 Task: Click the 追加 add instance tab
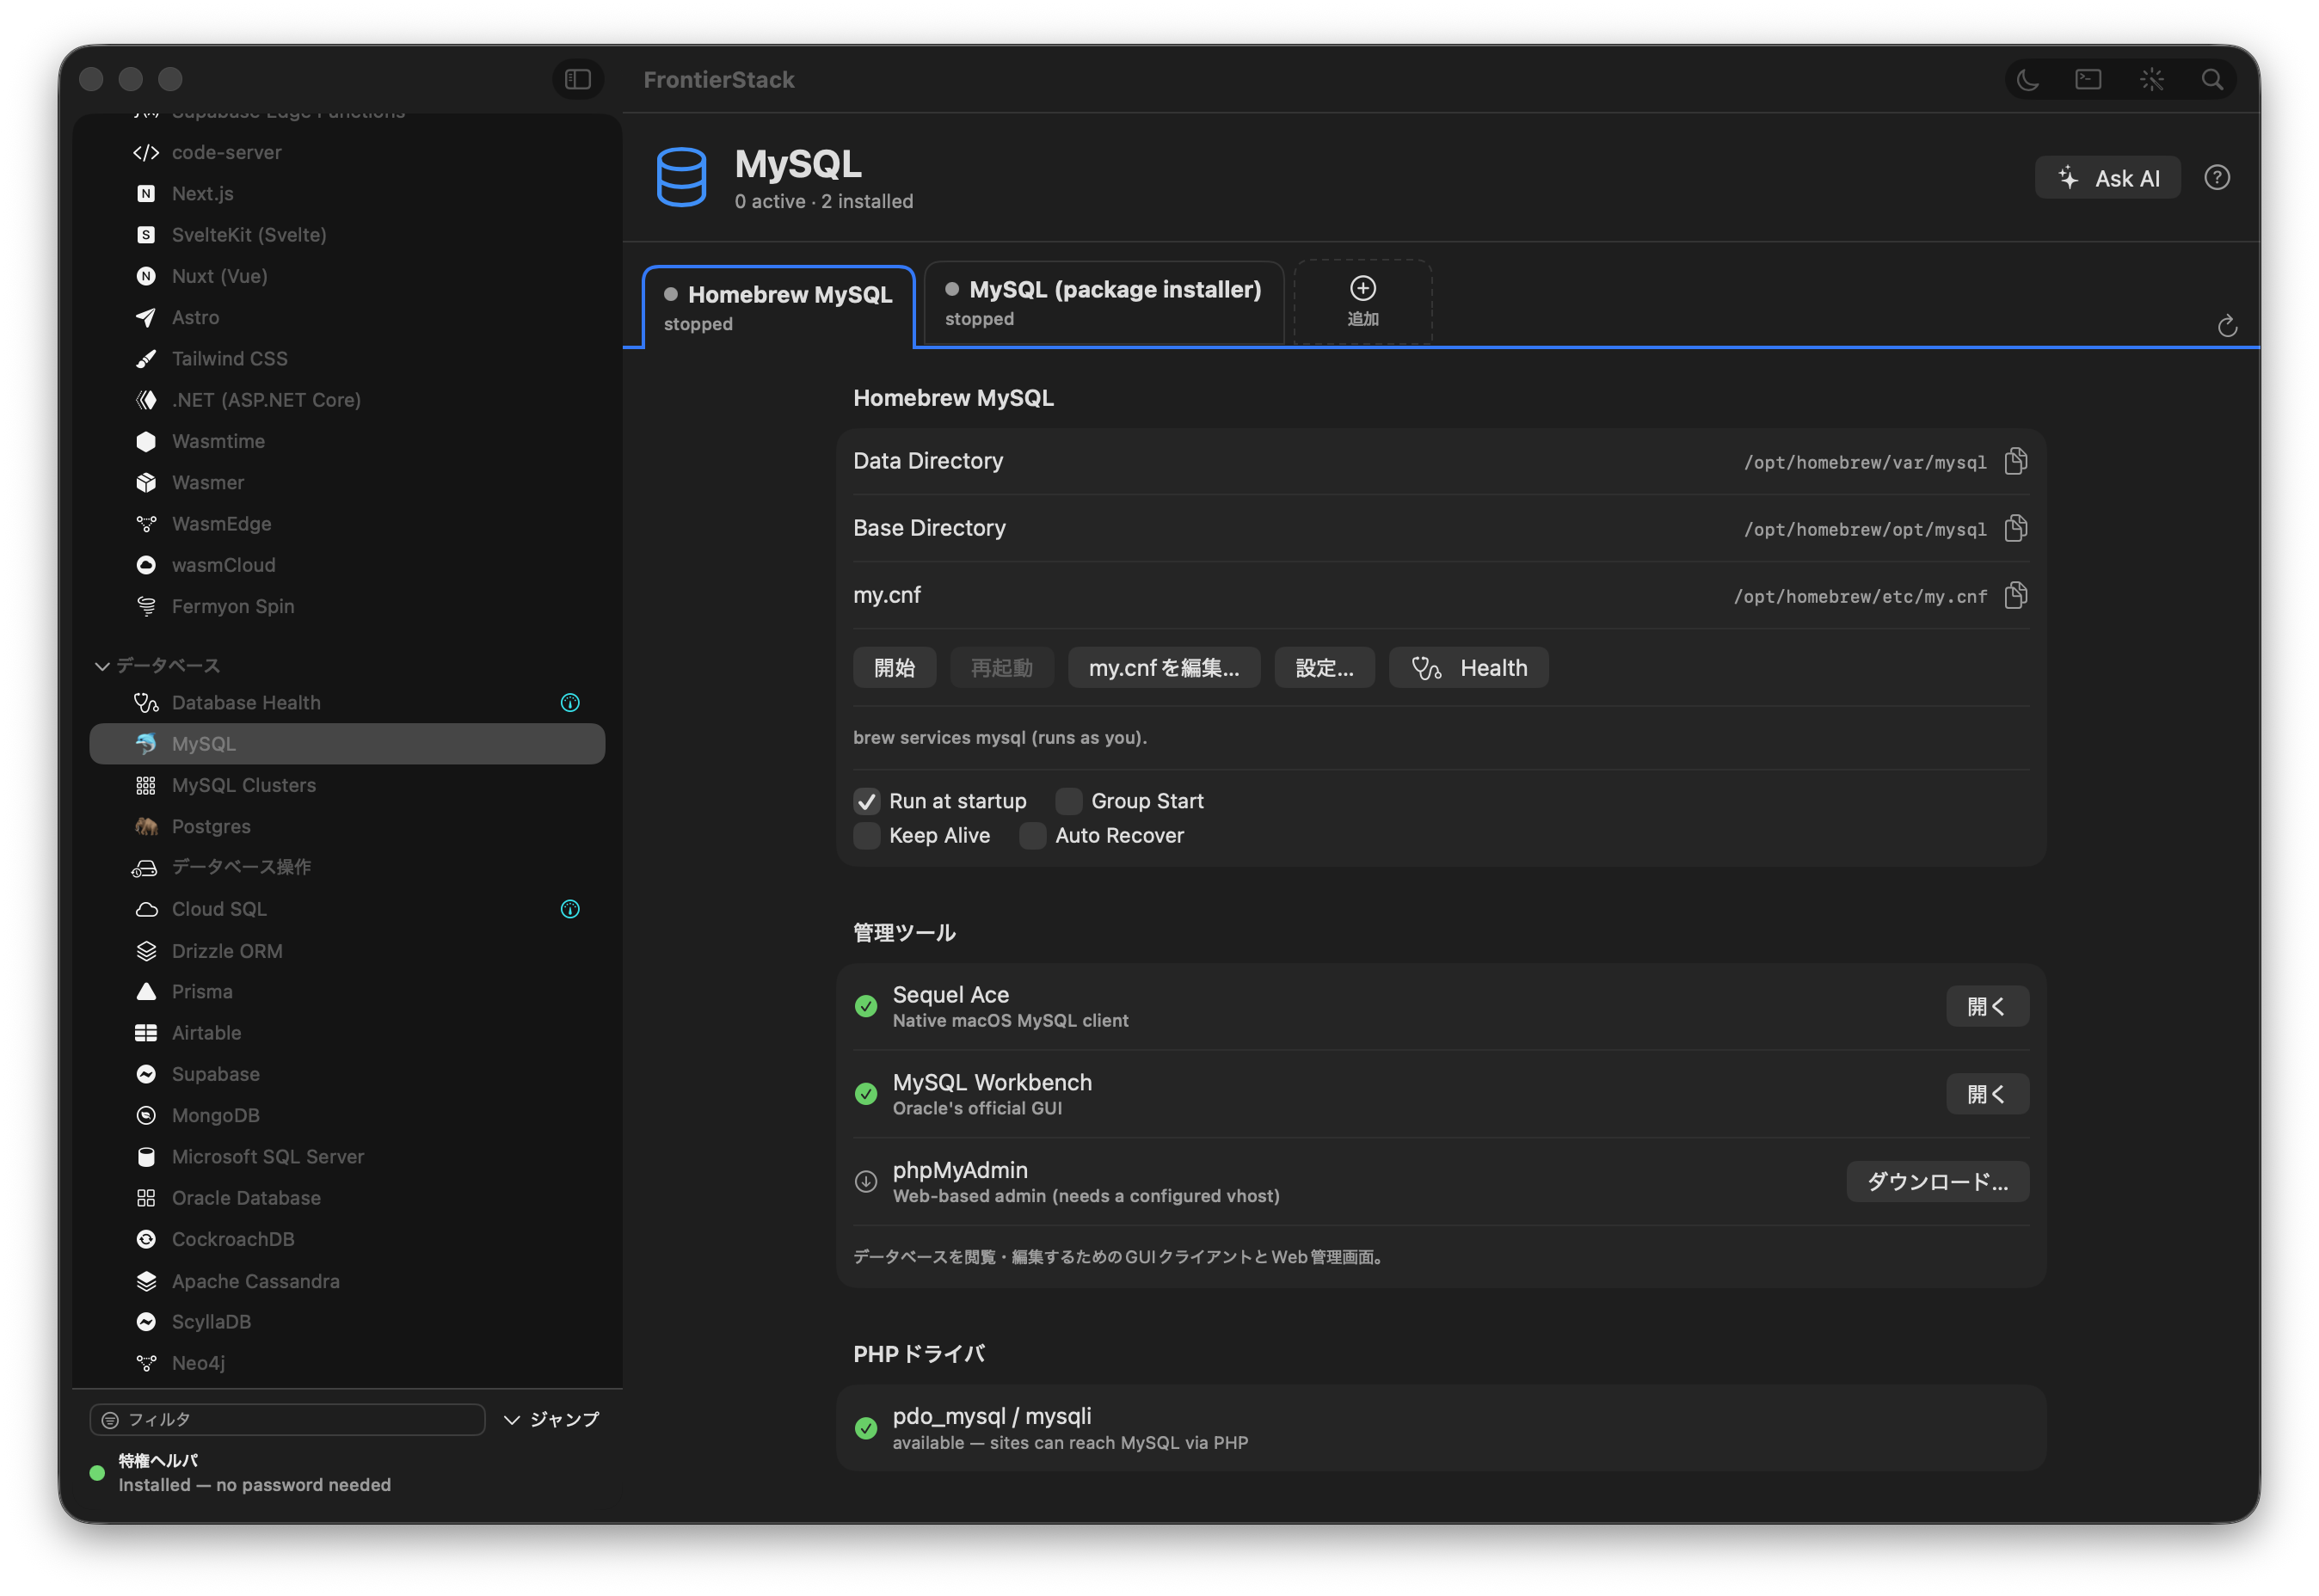1362,302
